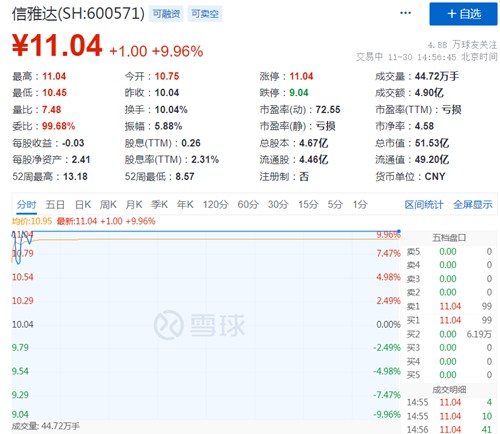Image resolution: width=500 pixels, height=434 pixels.
Task: Click the 可融资 tag badge
Action: coord(166,14)
